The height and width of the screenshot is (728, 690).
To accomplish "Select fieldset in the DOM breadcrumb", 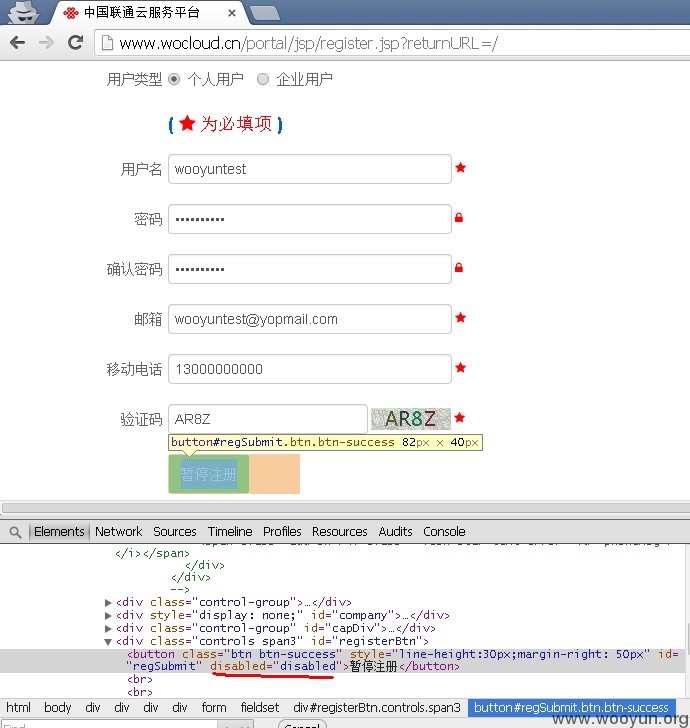I will point(260,708).
